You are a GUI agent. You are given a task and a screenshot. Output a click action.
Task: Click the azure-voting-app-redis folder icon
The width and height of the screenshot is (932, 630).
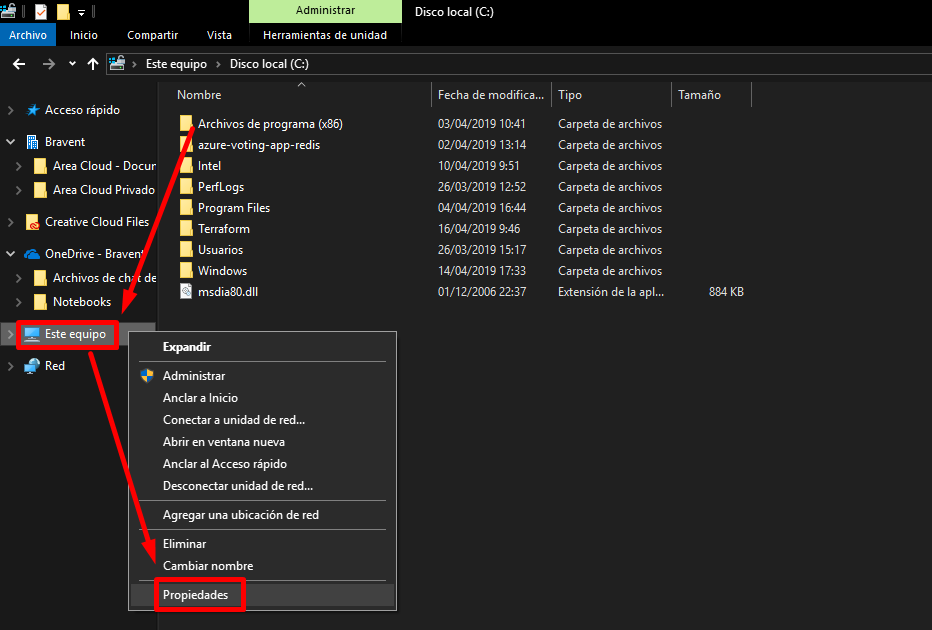coord(186,145)
